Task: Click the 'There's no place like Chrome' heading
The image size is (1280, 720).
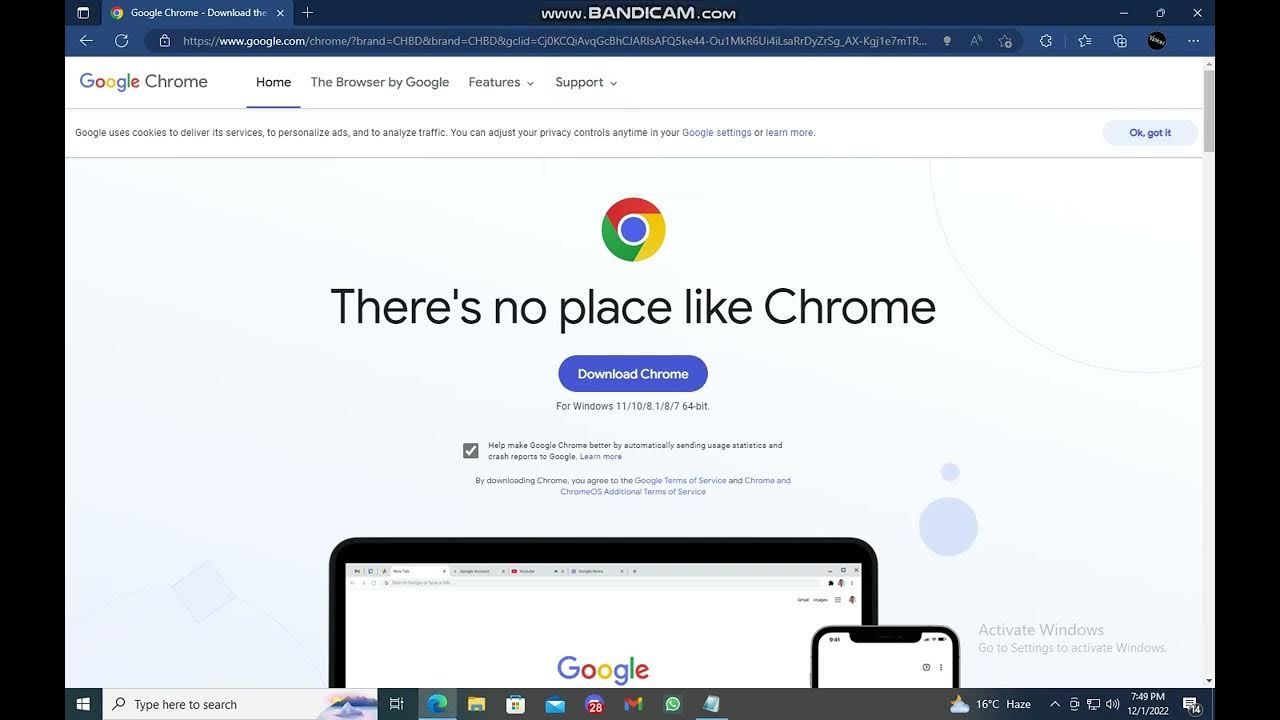Action: pos(633,307)
